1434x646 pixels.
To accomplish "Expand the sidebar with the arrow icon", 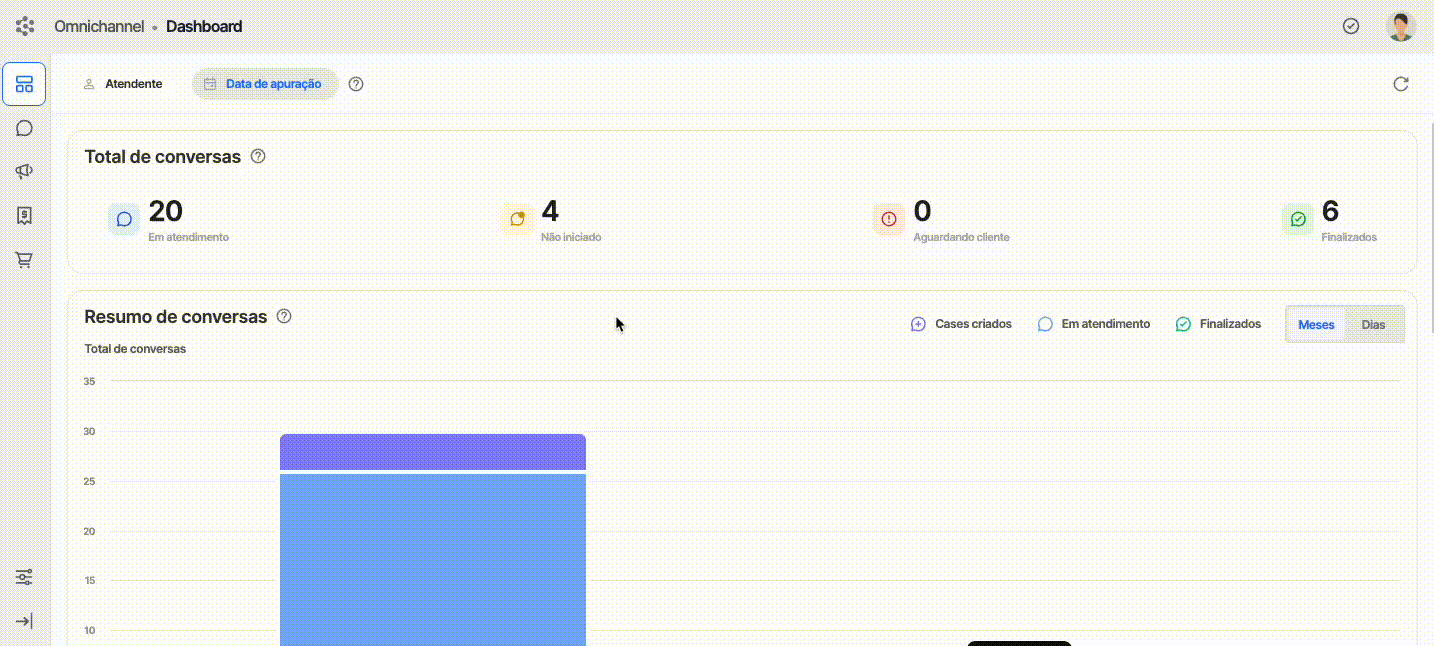I will tap(24, 621).
